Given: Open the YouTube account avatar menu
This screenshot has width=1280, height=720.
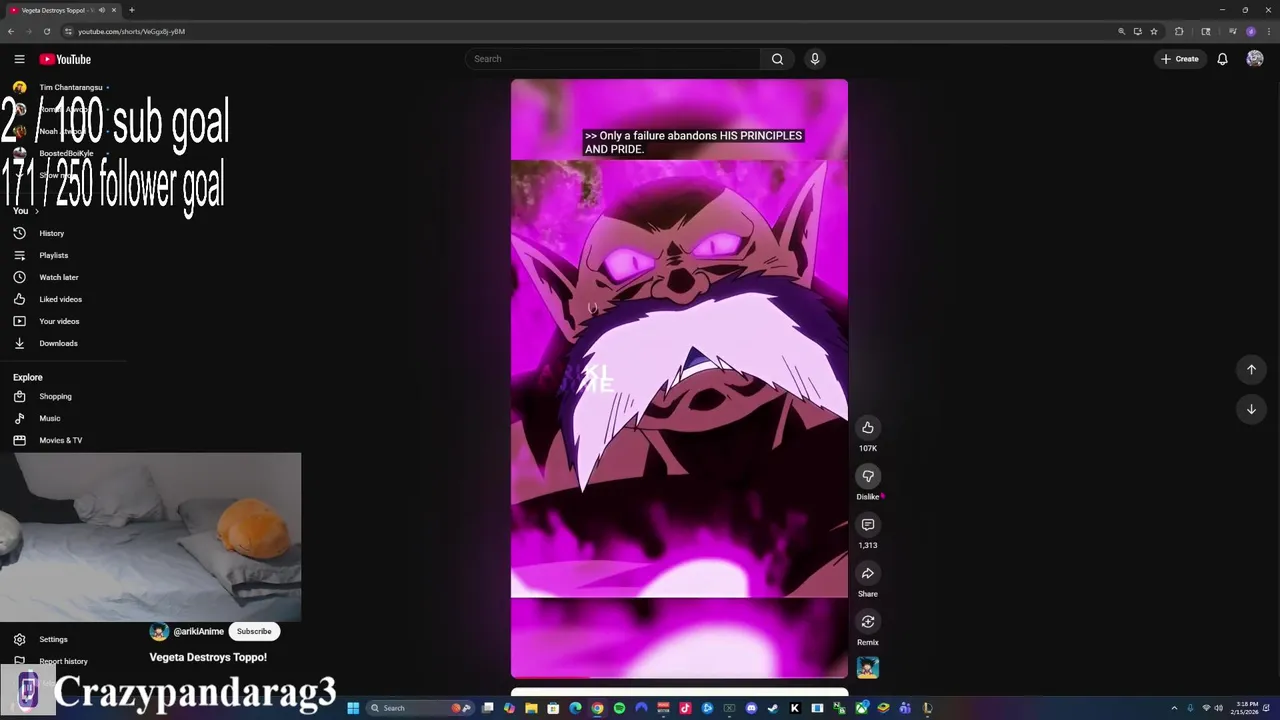Looking at the screenshot, I should pos(1255,59).
